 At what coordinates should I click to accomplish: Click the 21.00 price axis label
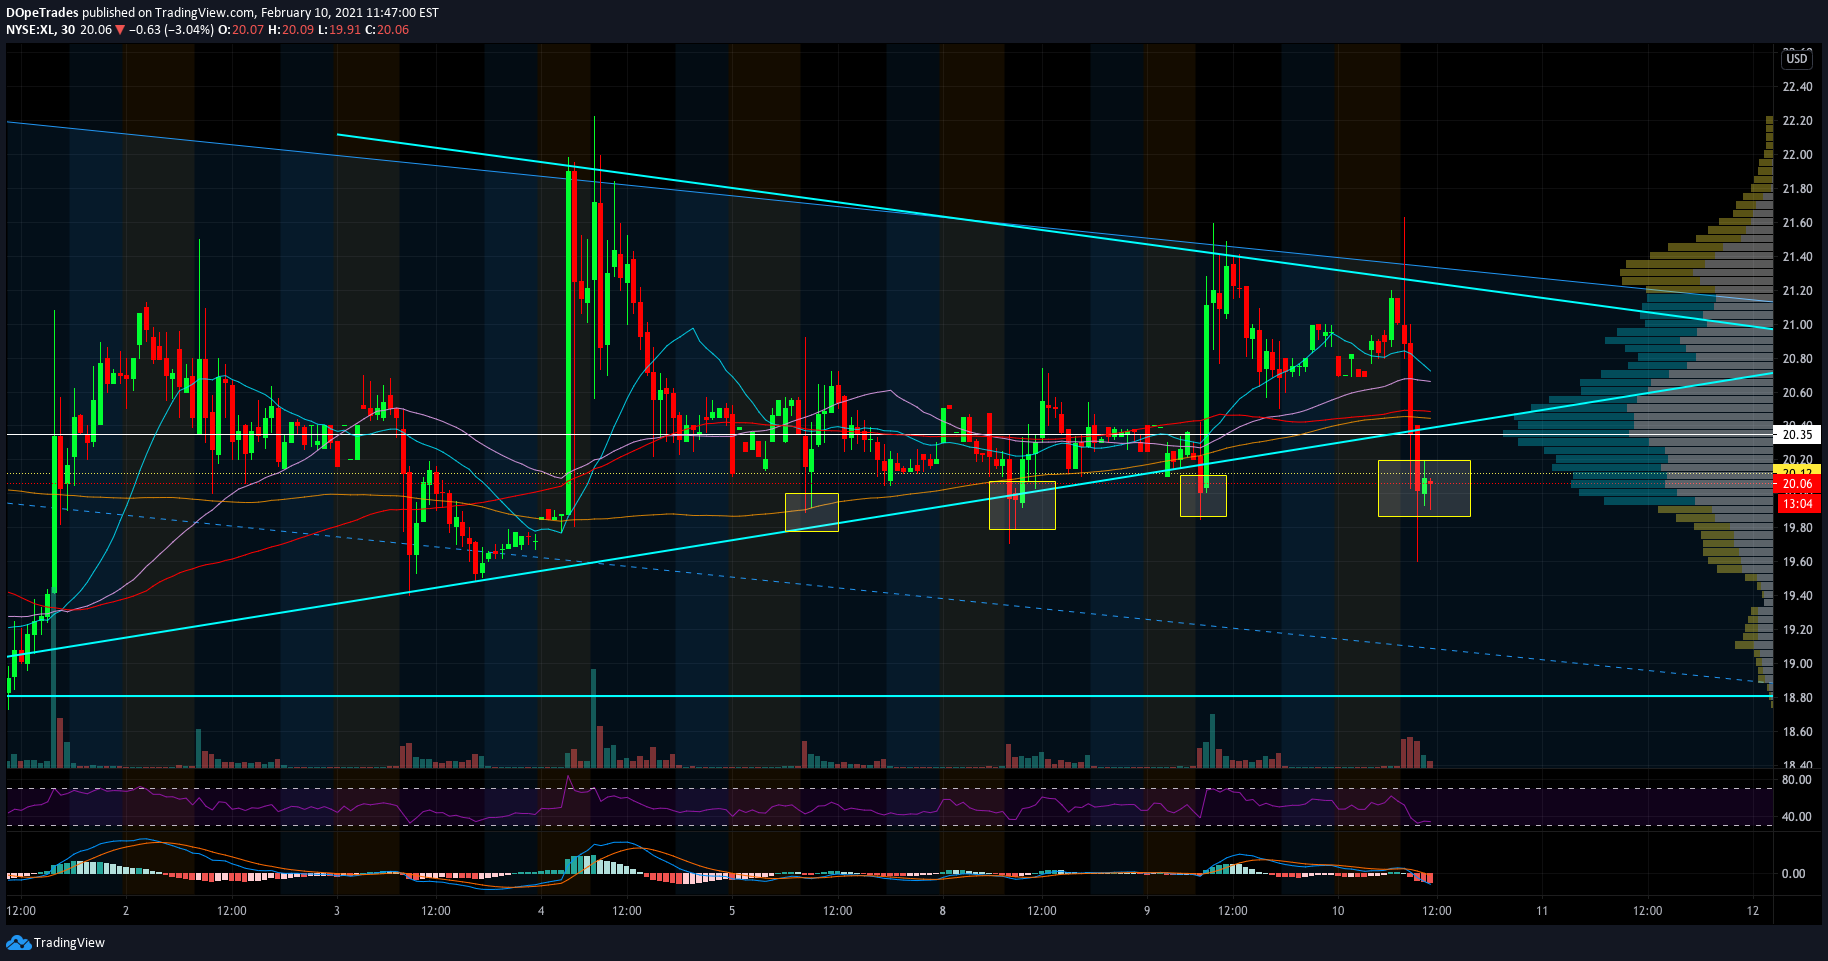[x=1797, y=325]
